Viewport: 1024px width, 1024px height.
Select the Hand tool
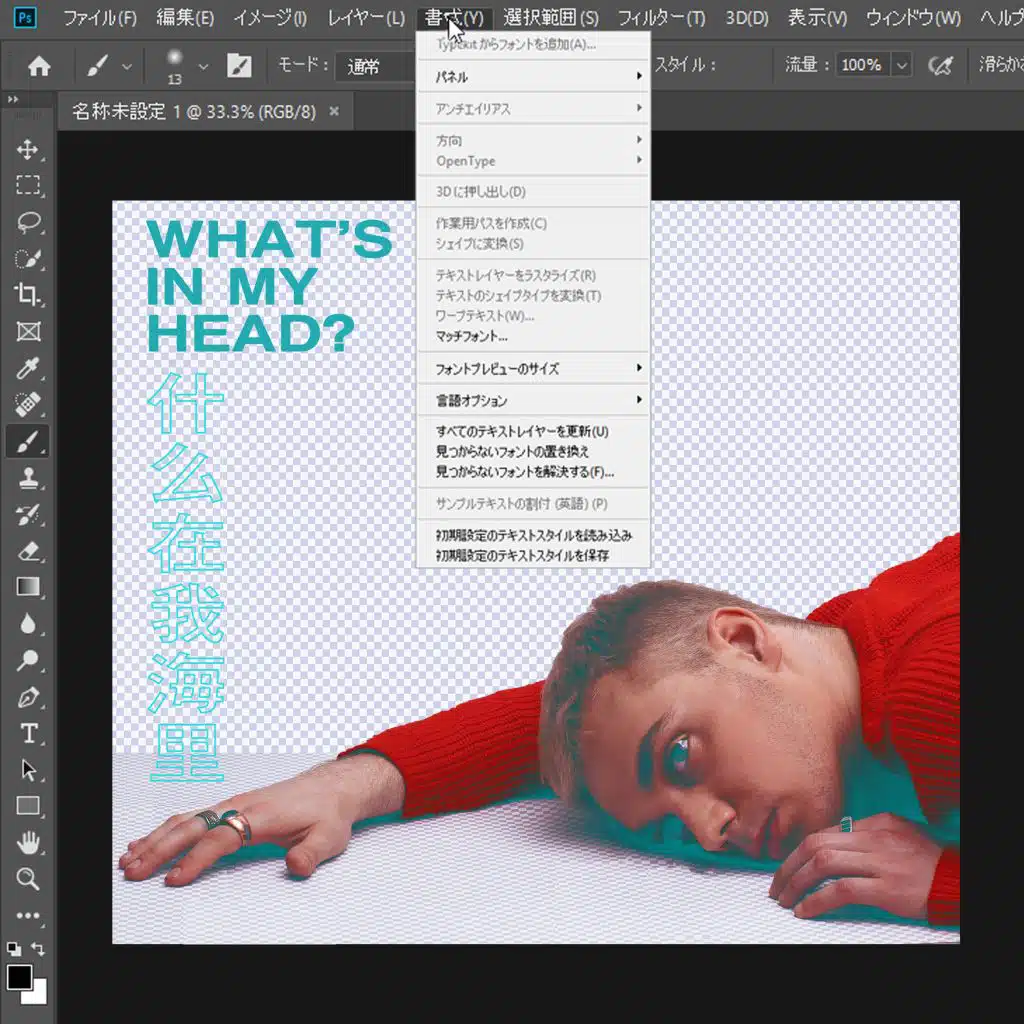28,843
